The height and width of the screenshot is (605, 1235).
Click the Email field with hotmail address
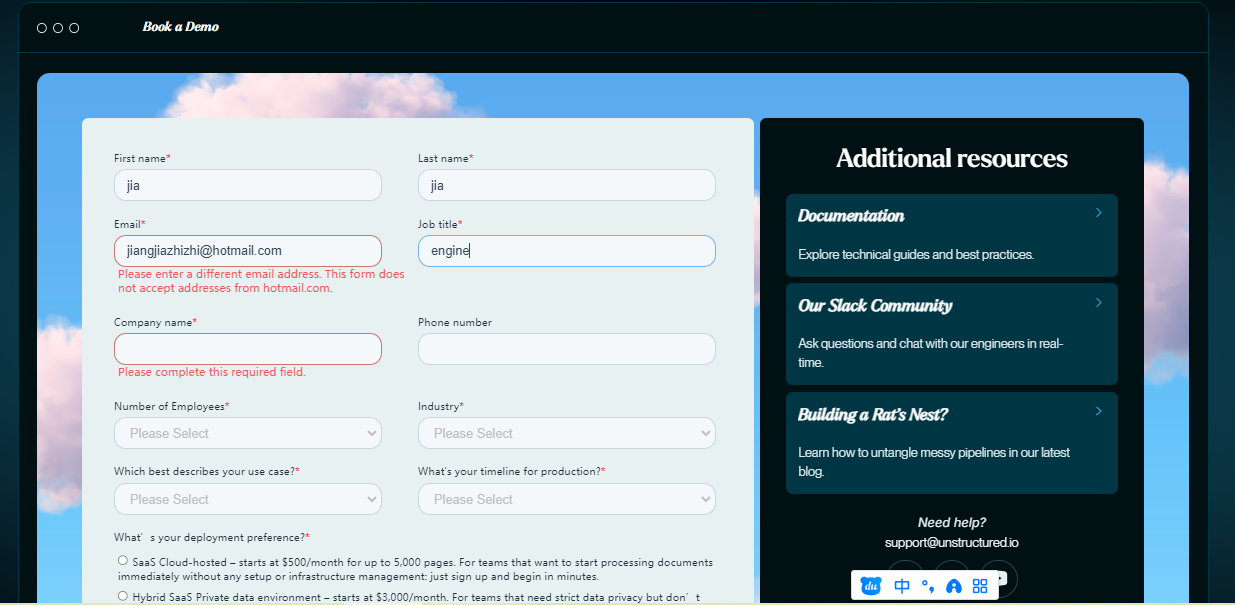pos(248,251)
